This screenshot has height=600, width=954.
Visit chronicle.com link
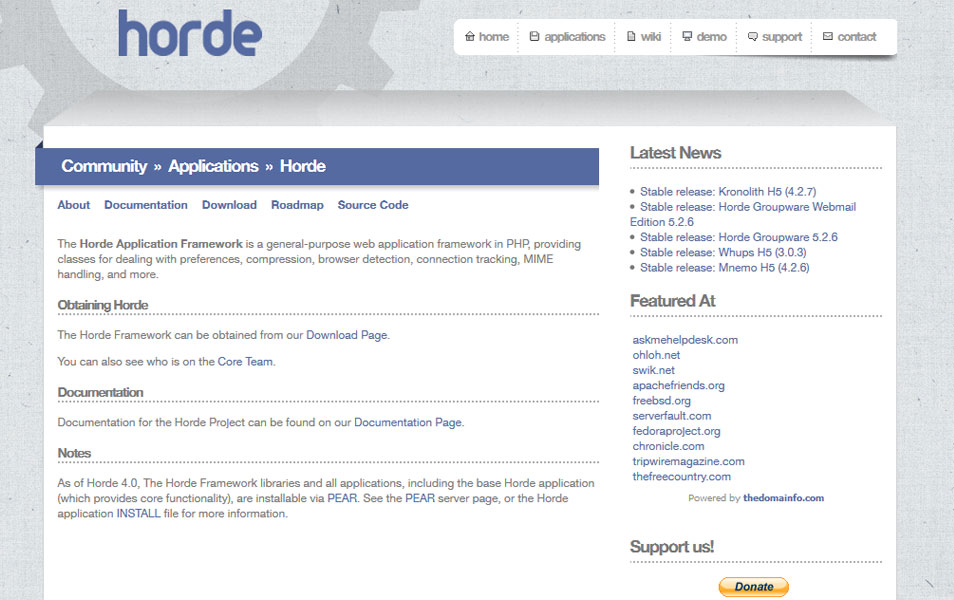668,447
